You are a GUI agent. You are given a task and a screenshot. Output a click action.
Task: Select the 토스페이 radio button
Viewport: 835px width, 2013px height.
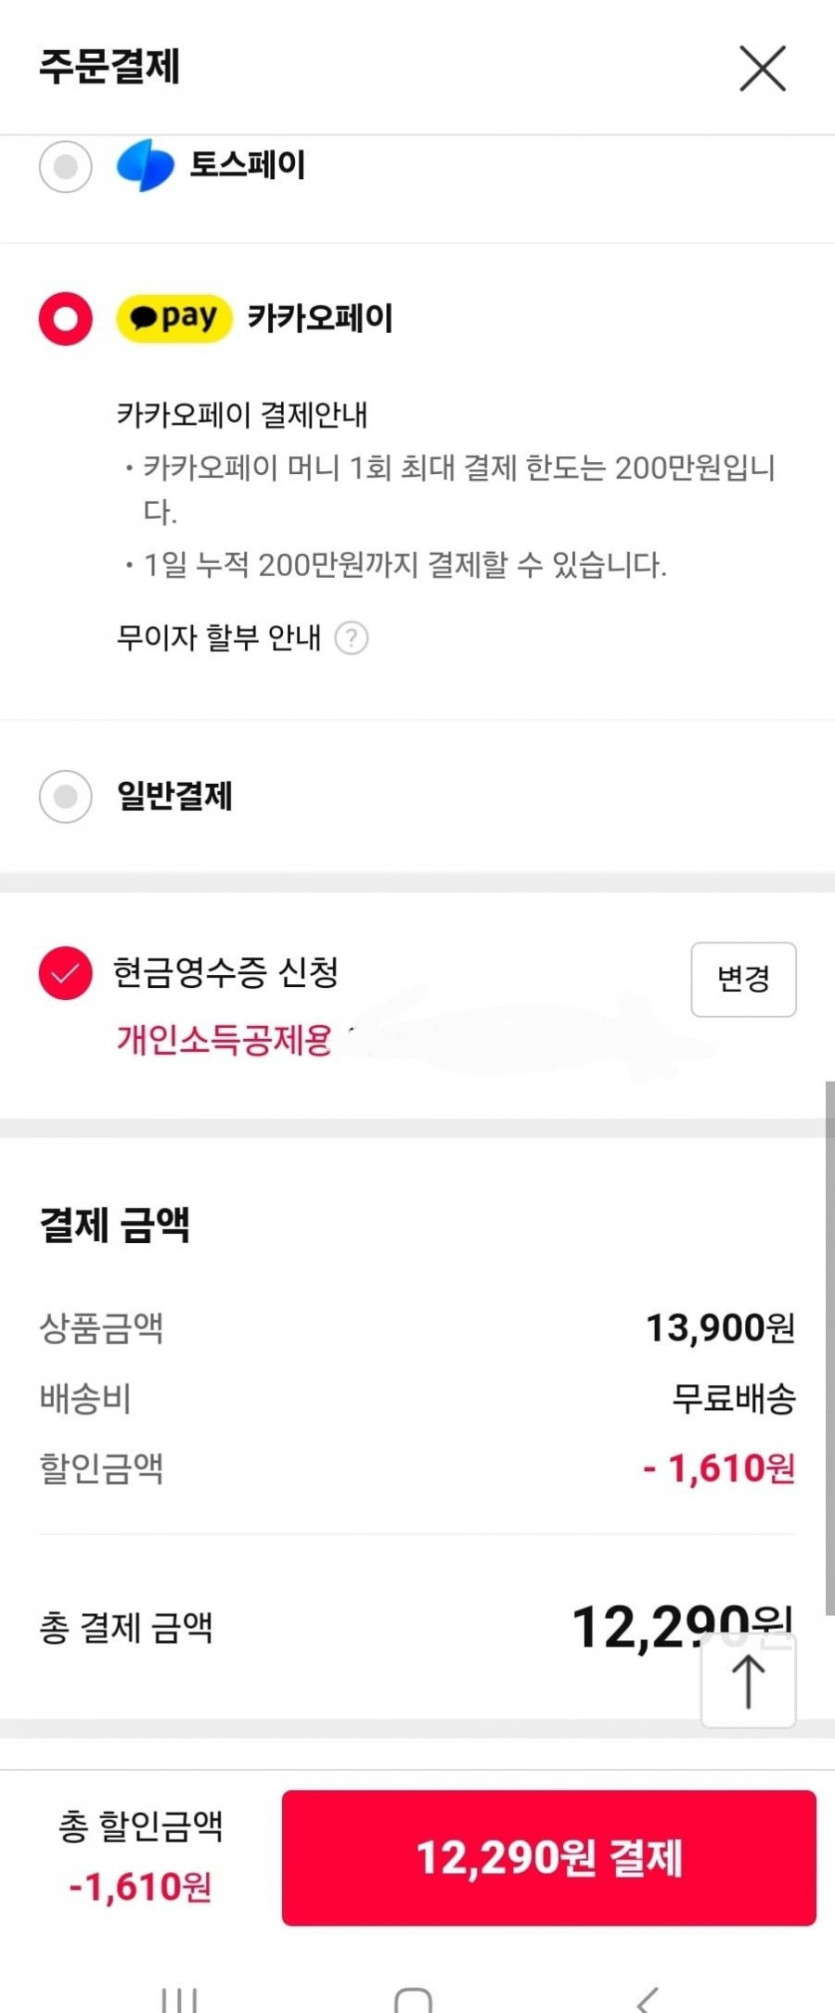pyautogui.click(x=66, y=166)
